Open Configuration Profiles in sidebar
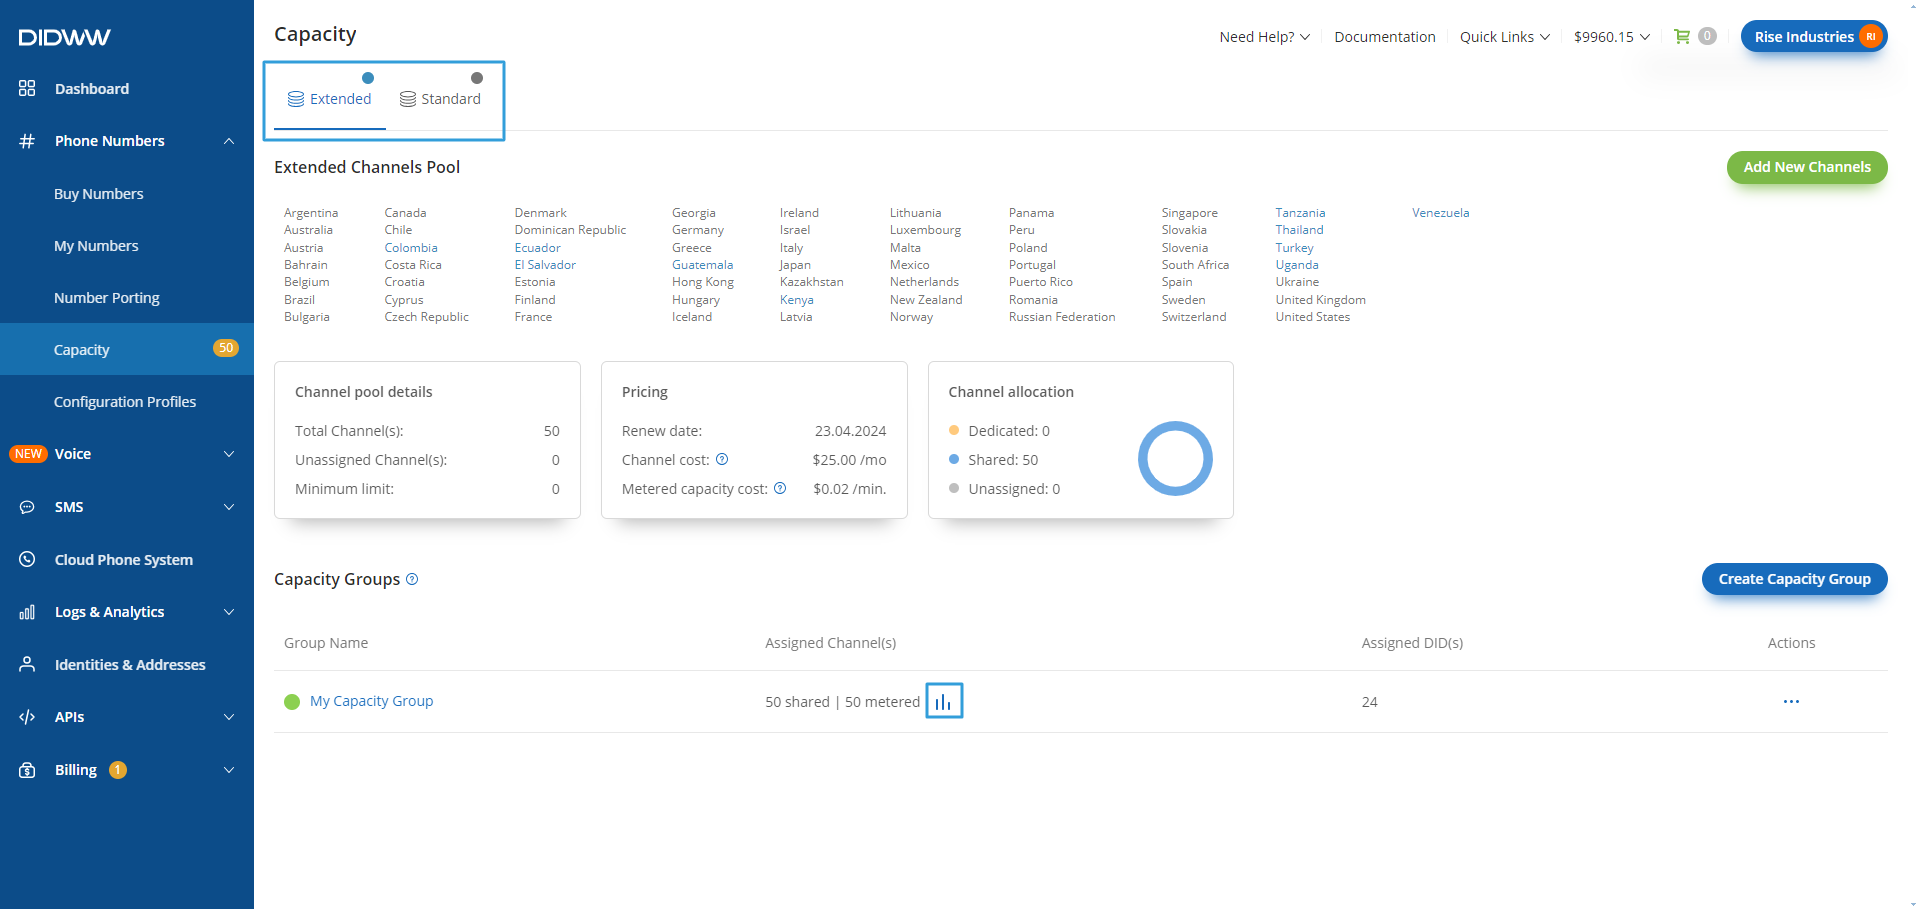Screen dimensions: 1918x909 point(125,402)
